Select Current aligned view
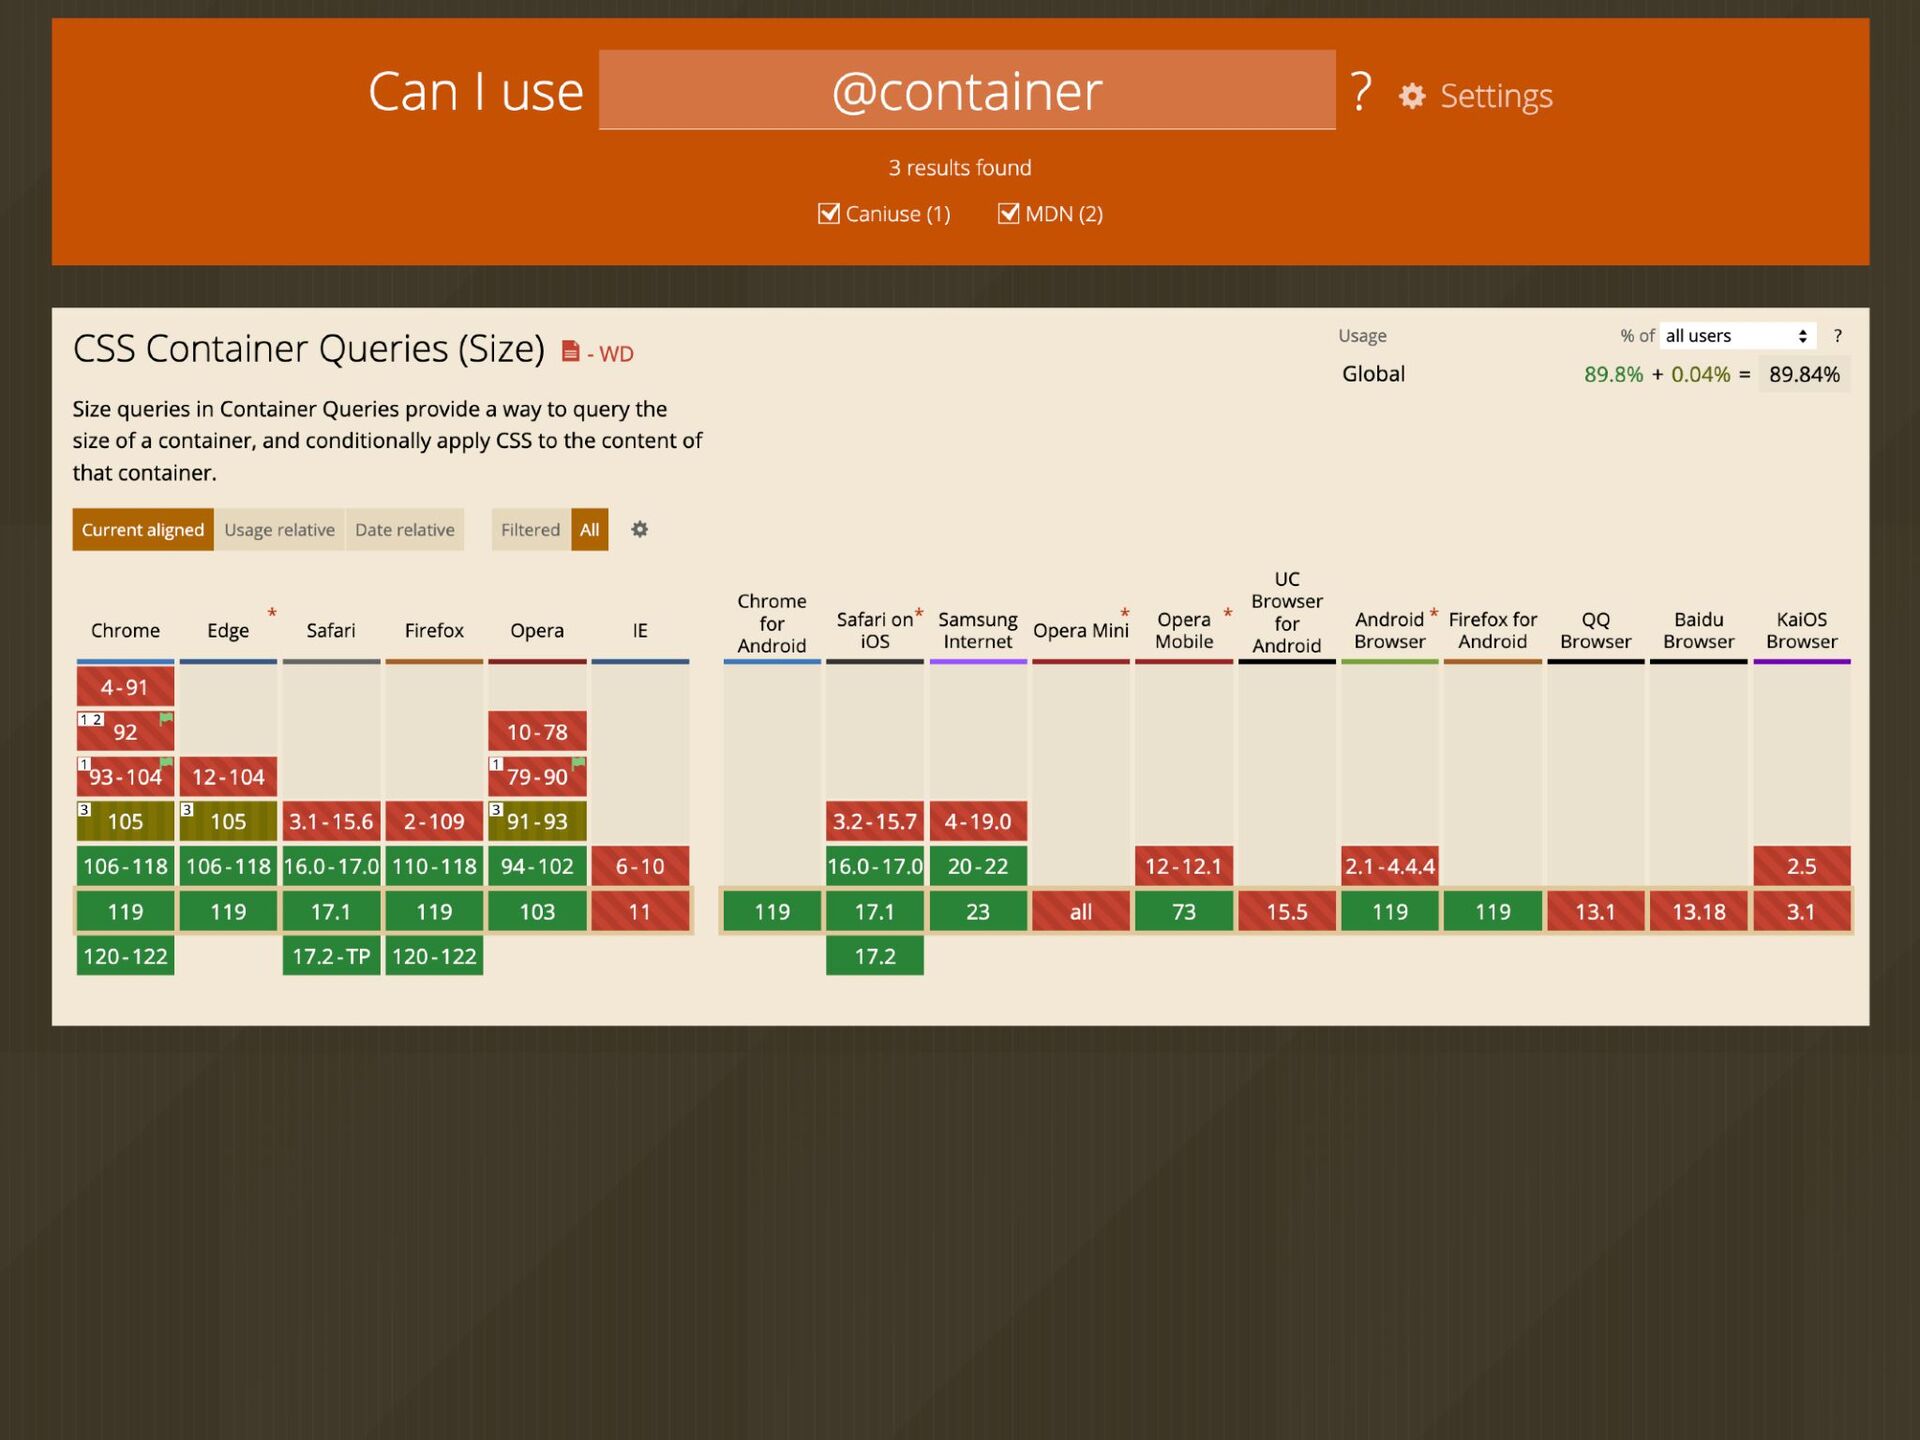The height and width of the screenshot is (1440, 1920). 143,529
